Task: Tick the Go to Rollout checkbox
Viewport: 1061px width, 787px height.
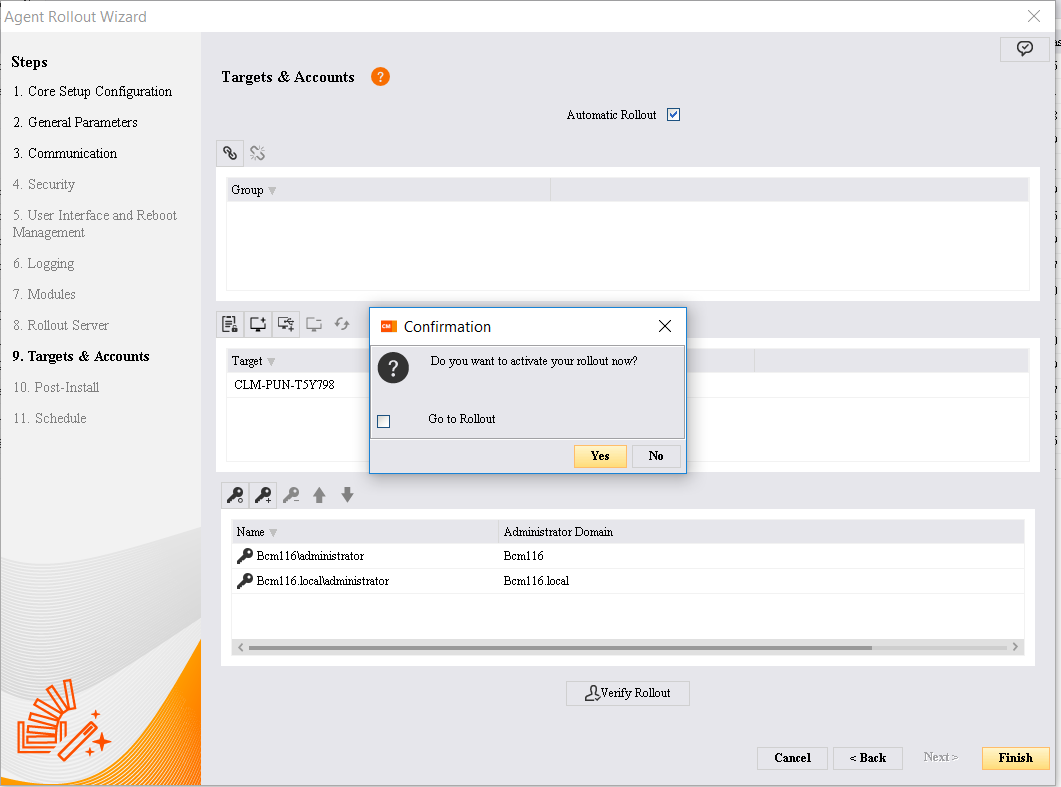Action: click(x=383, y=421)
